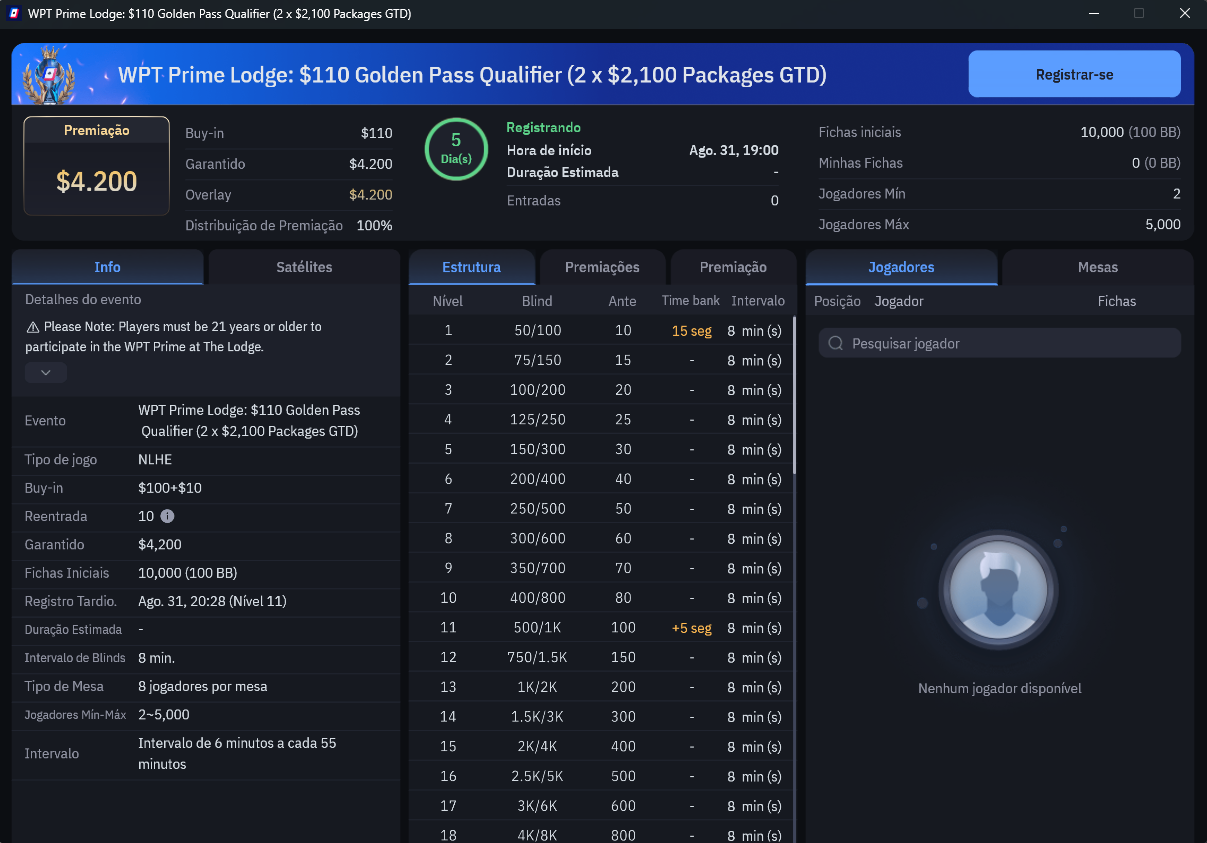Screen dimensions: 1207x843
Task: Click the 250/500 blind level
Action: [537, 509]
